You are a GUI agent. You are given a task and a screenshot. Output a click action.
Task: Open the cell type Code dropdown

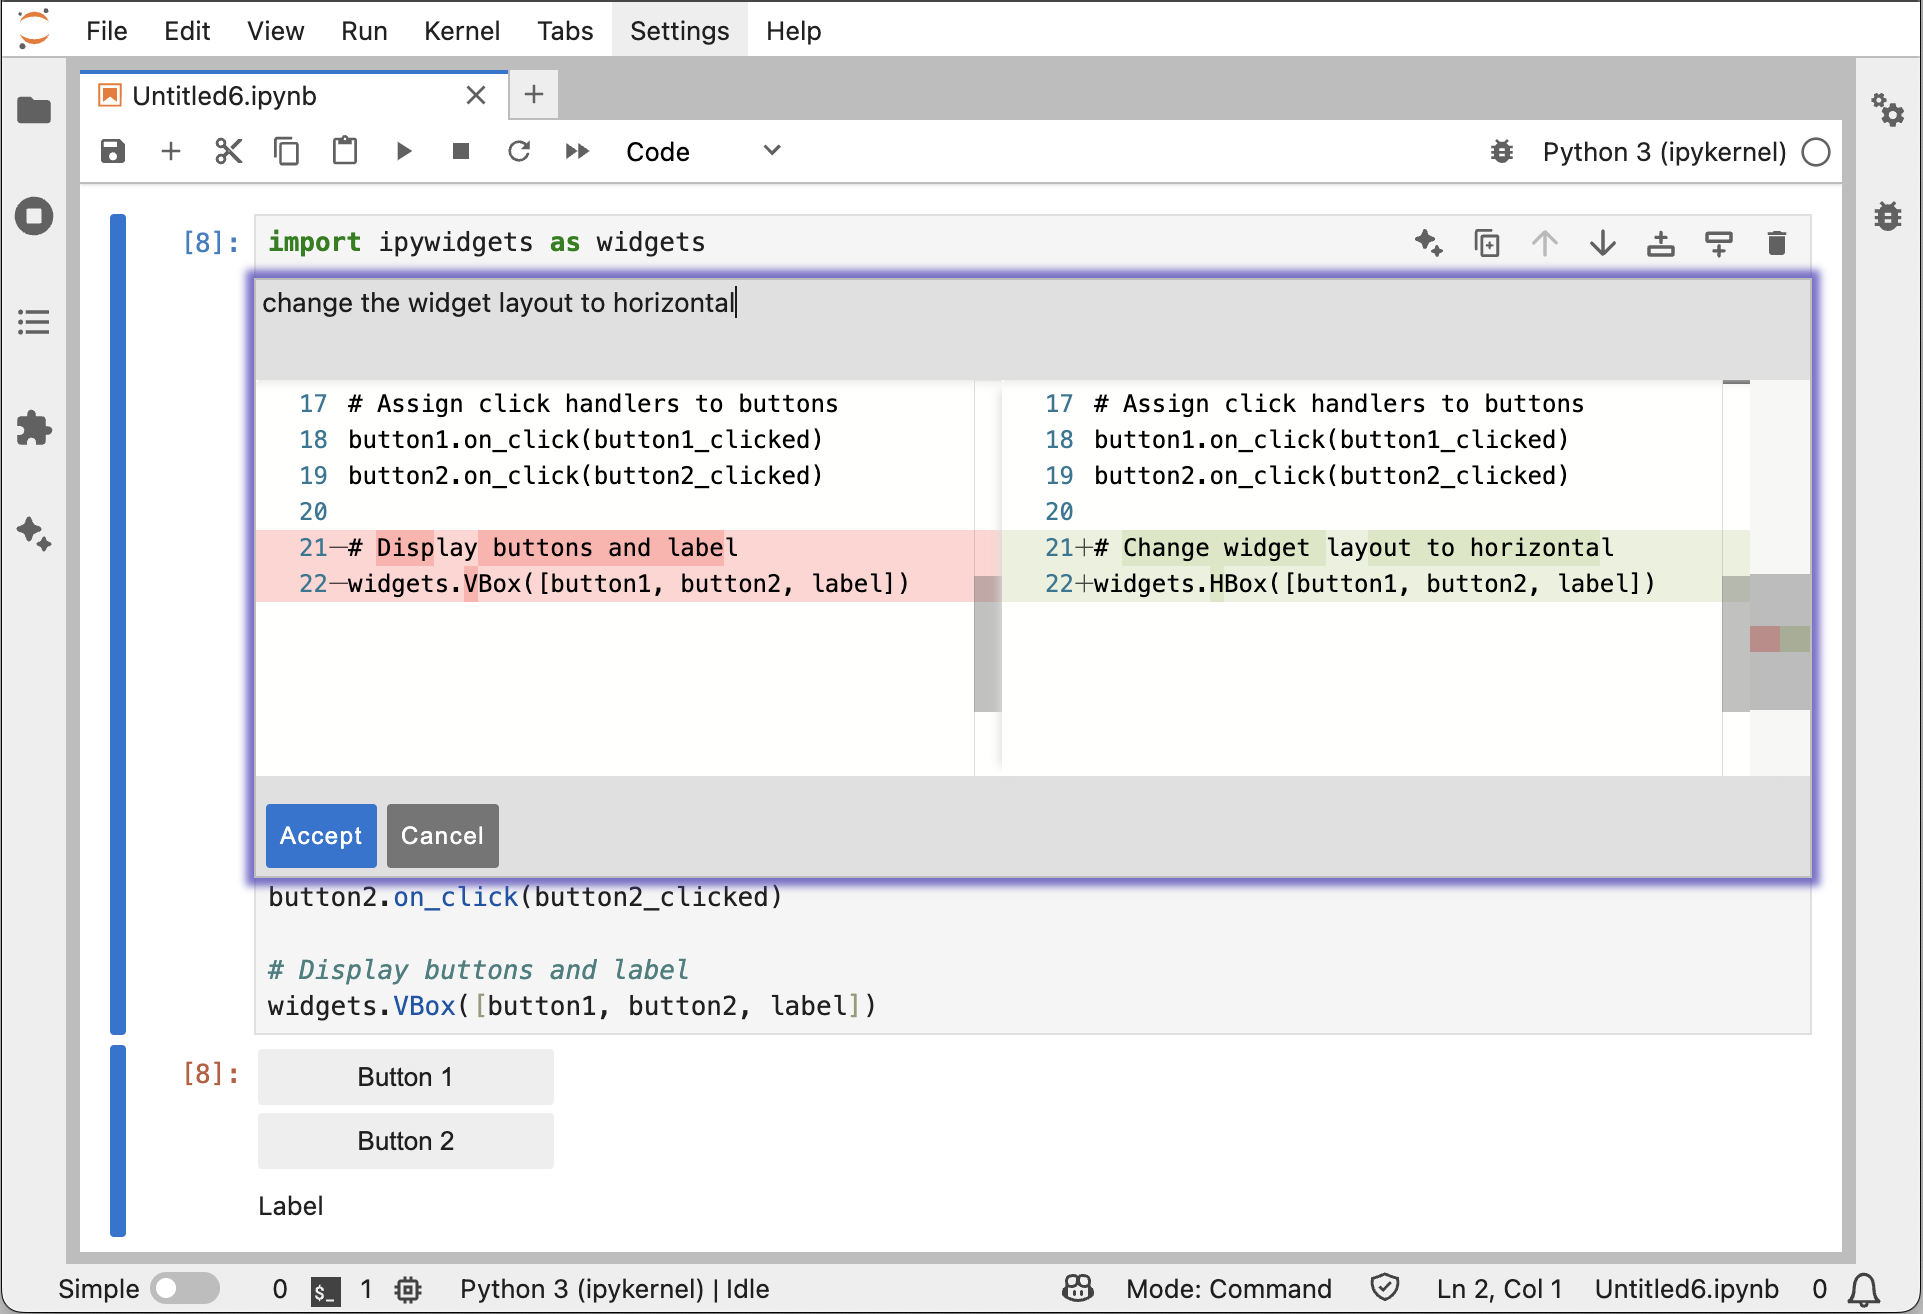tap(703, 152)
